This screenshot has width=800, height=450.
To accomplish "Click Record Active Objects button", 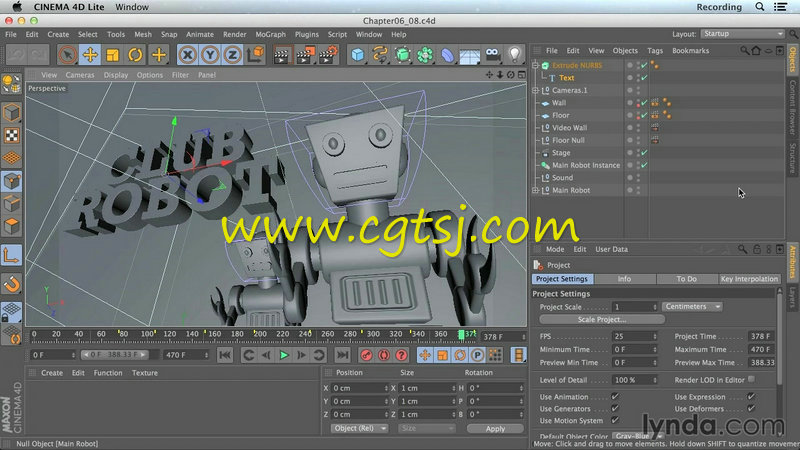I will 366,355.
